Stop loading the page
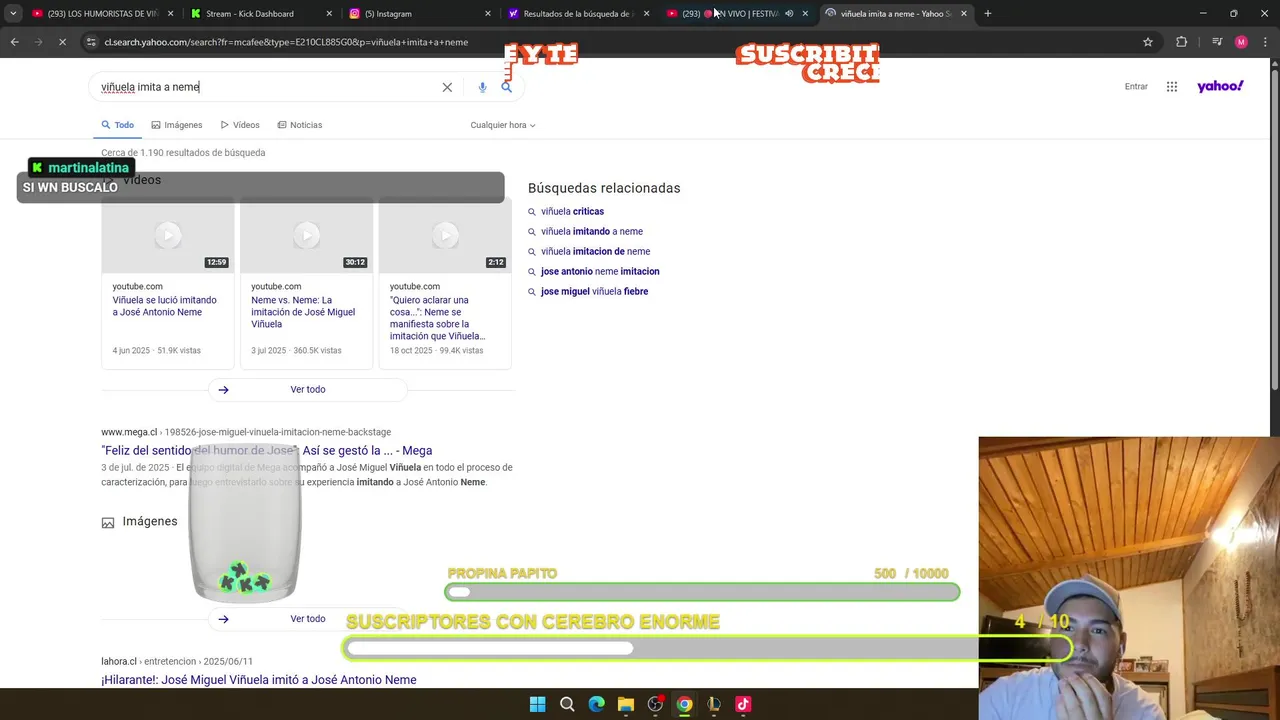The width and height of the screenshot is (1280, 720). pos(62,42)
